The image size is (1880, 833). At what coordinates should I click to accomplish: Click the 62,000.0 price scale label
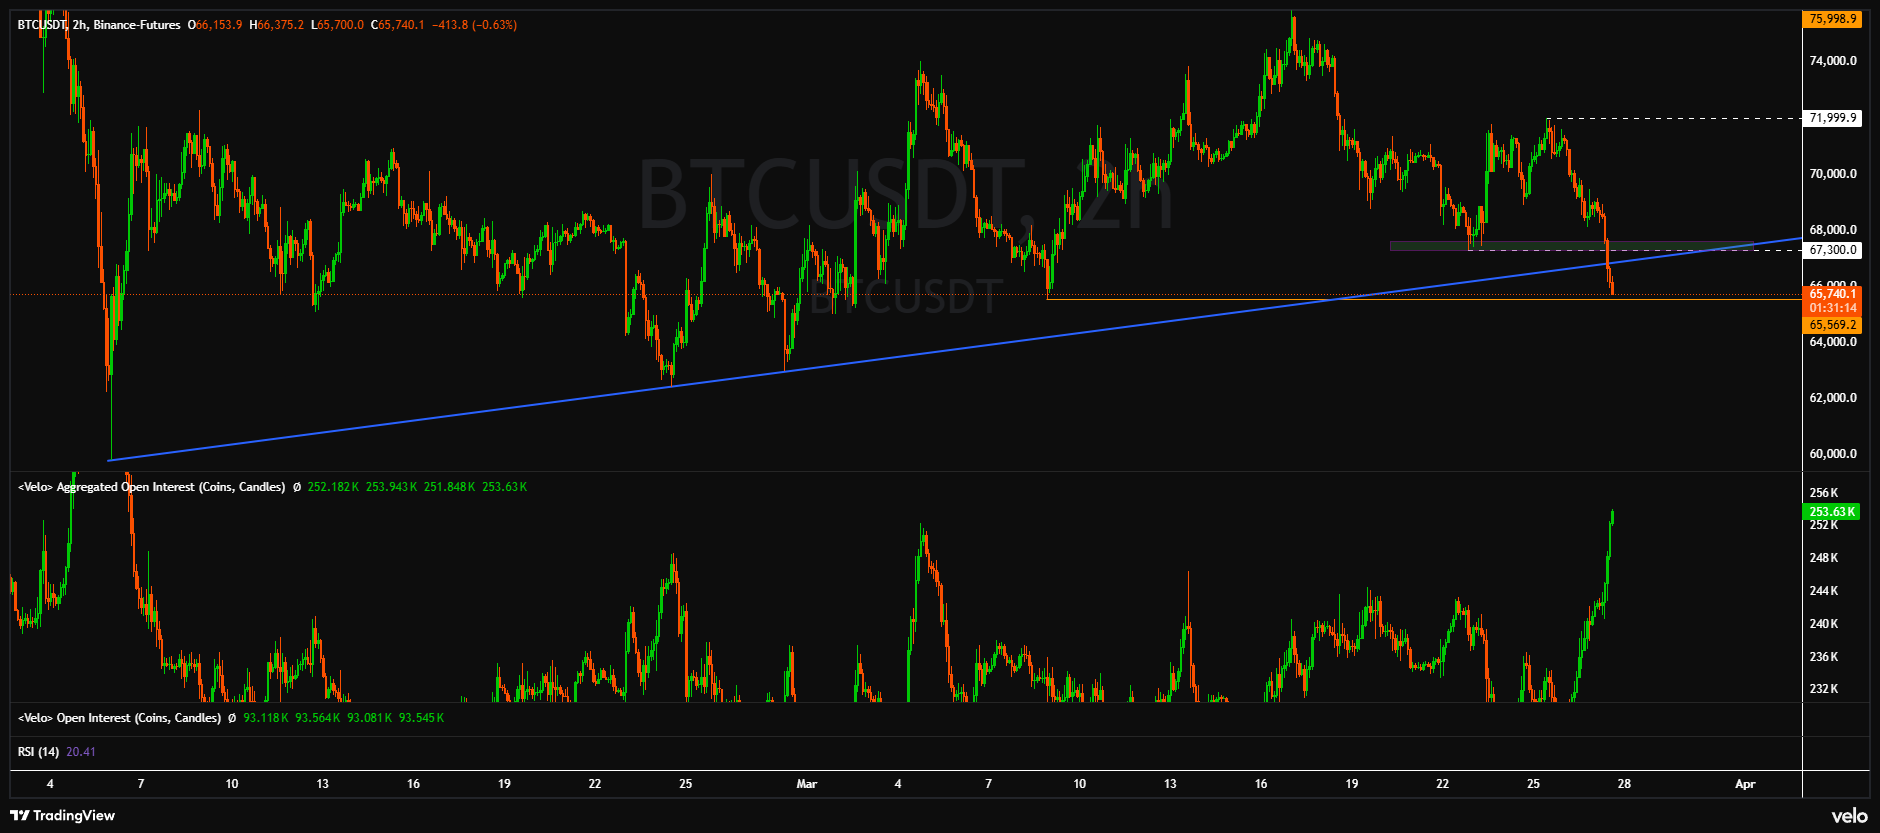pos(1832,398)
